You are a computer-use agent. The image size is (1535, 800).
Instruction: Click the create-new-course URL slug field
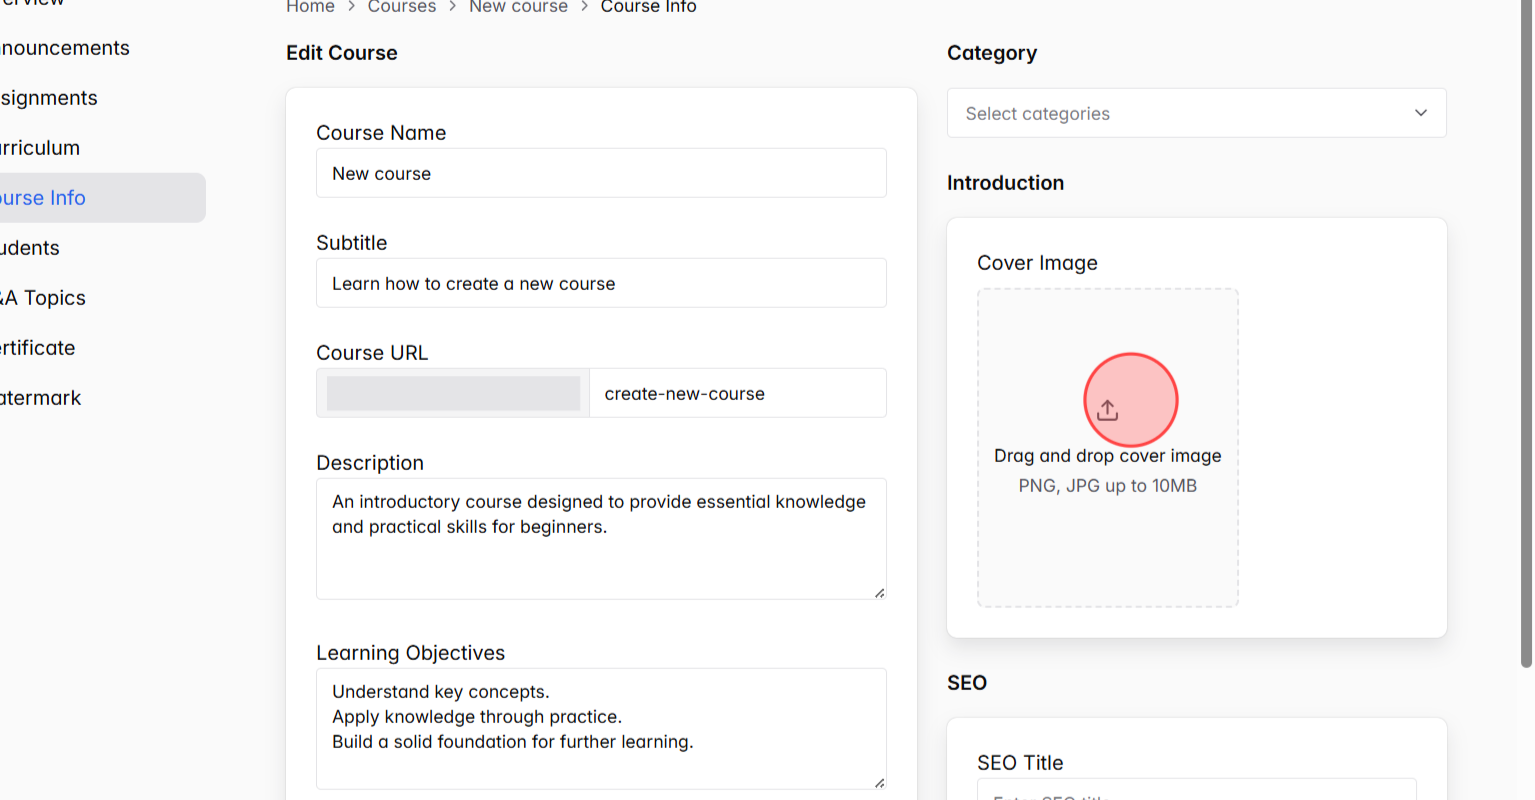(x=737, y=393)
